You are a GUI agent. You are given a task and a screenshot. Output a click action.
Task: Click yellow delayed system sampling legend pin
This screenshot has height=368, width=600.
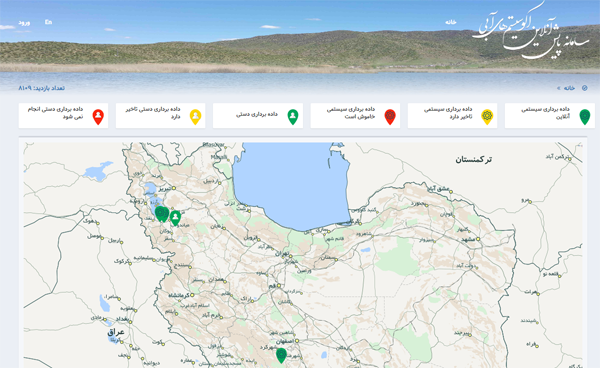pos(487,116)
